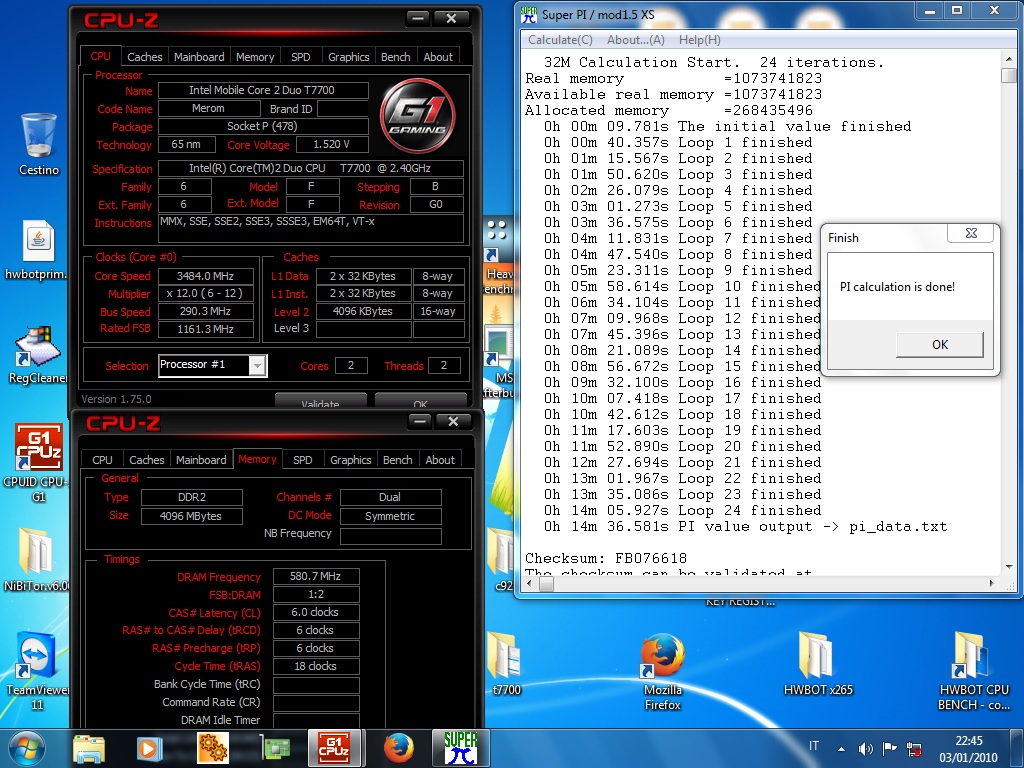Click the Loop 24 finished line
1024x768 pixels.
(x=682, y=510)
